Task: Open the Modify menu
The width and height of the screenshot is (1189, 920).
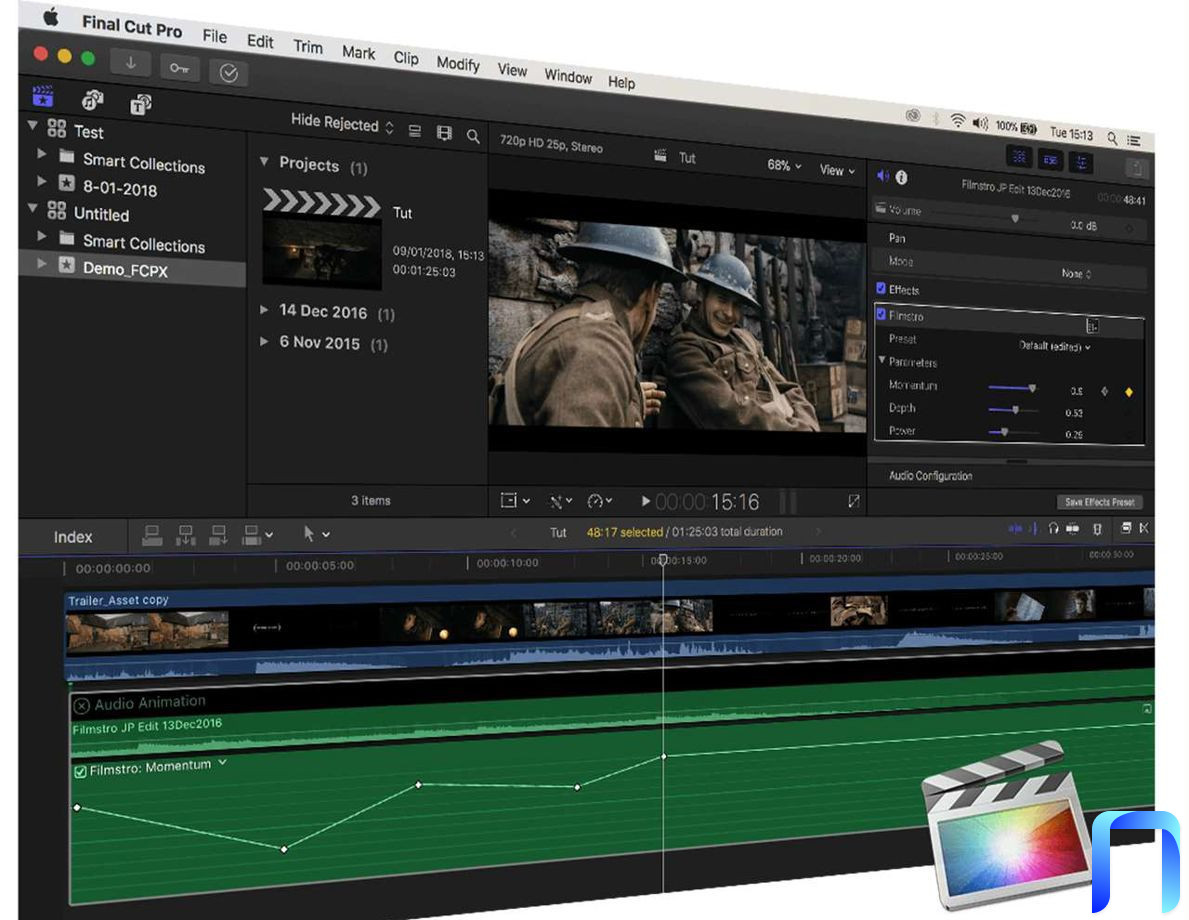Action: (458, 64)
